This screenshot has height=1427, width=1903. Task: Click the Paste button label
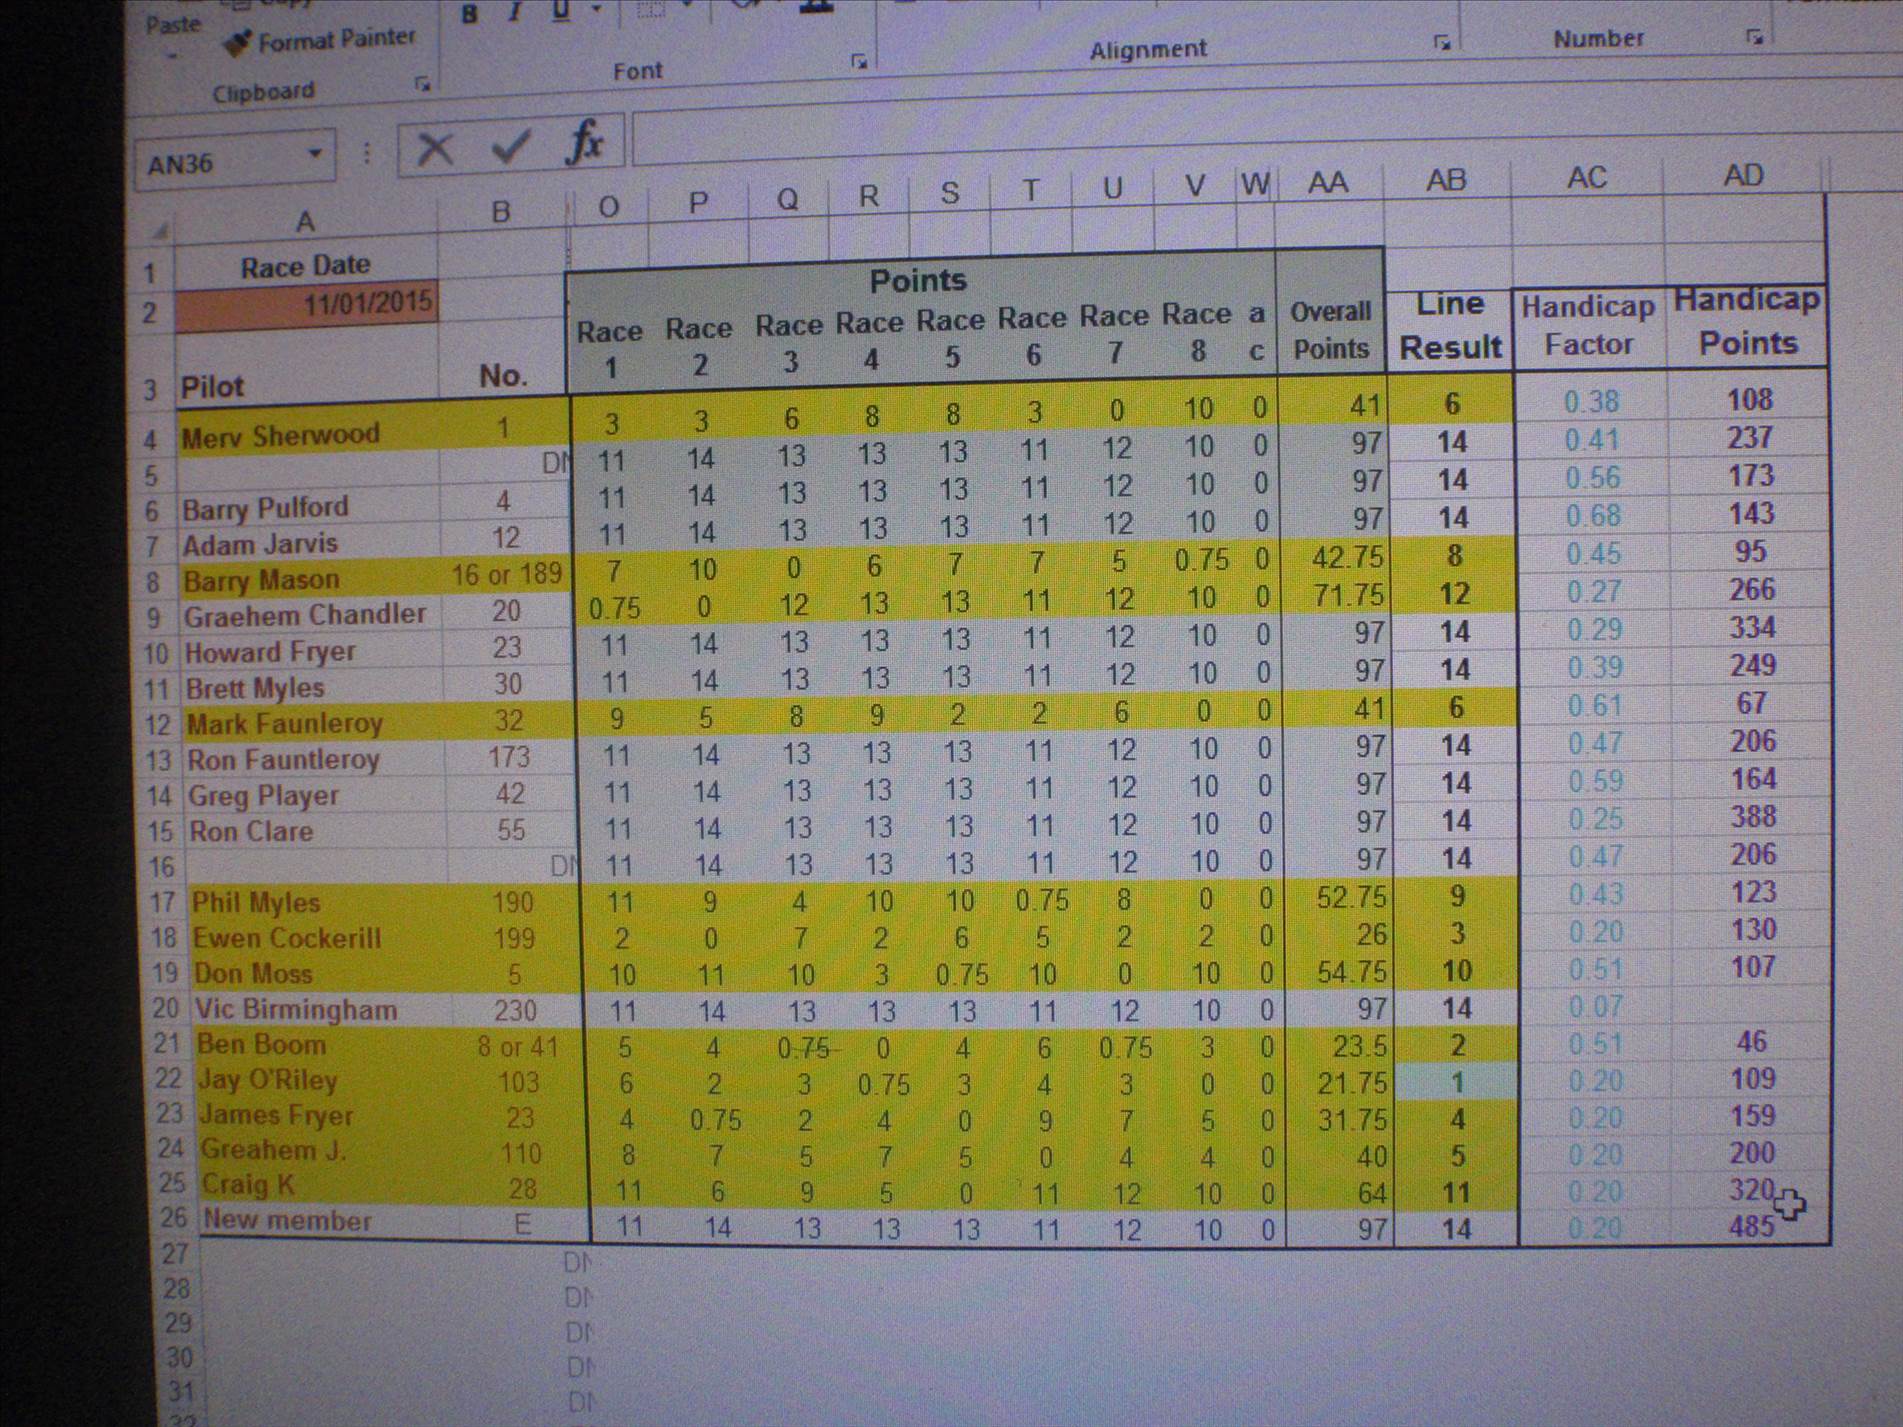[x=172, y=24]
